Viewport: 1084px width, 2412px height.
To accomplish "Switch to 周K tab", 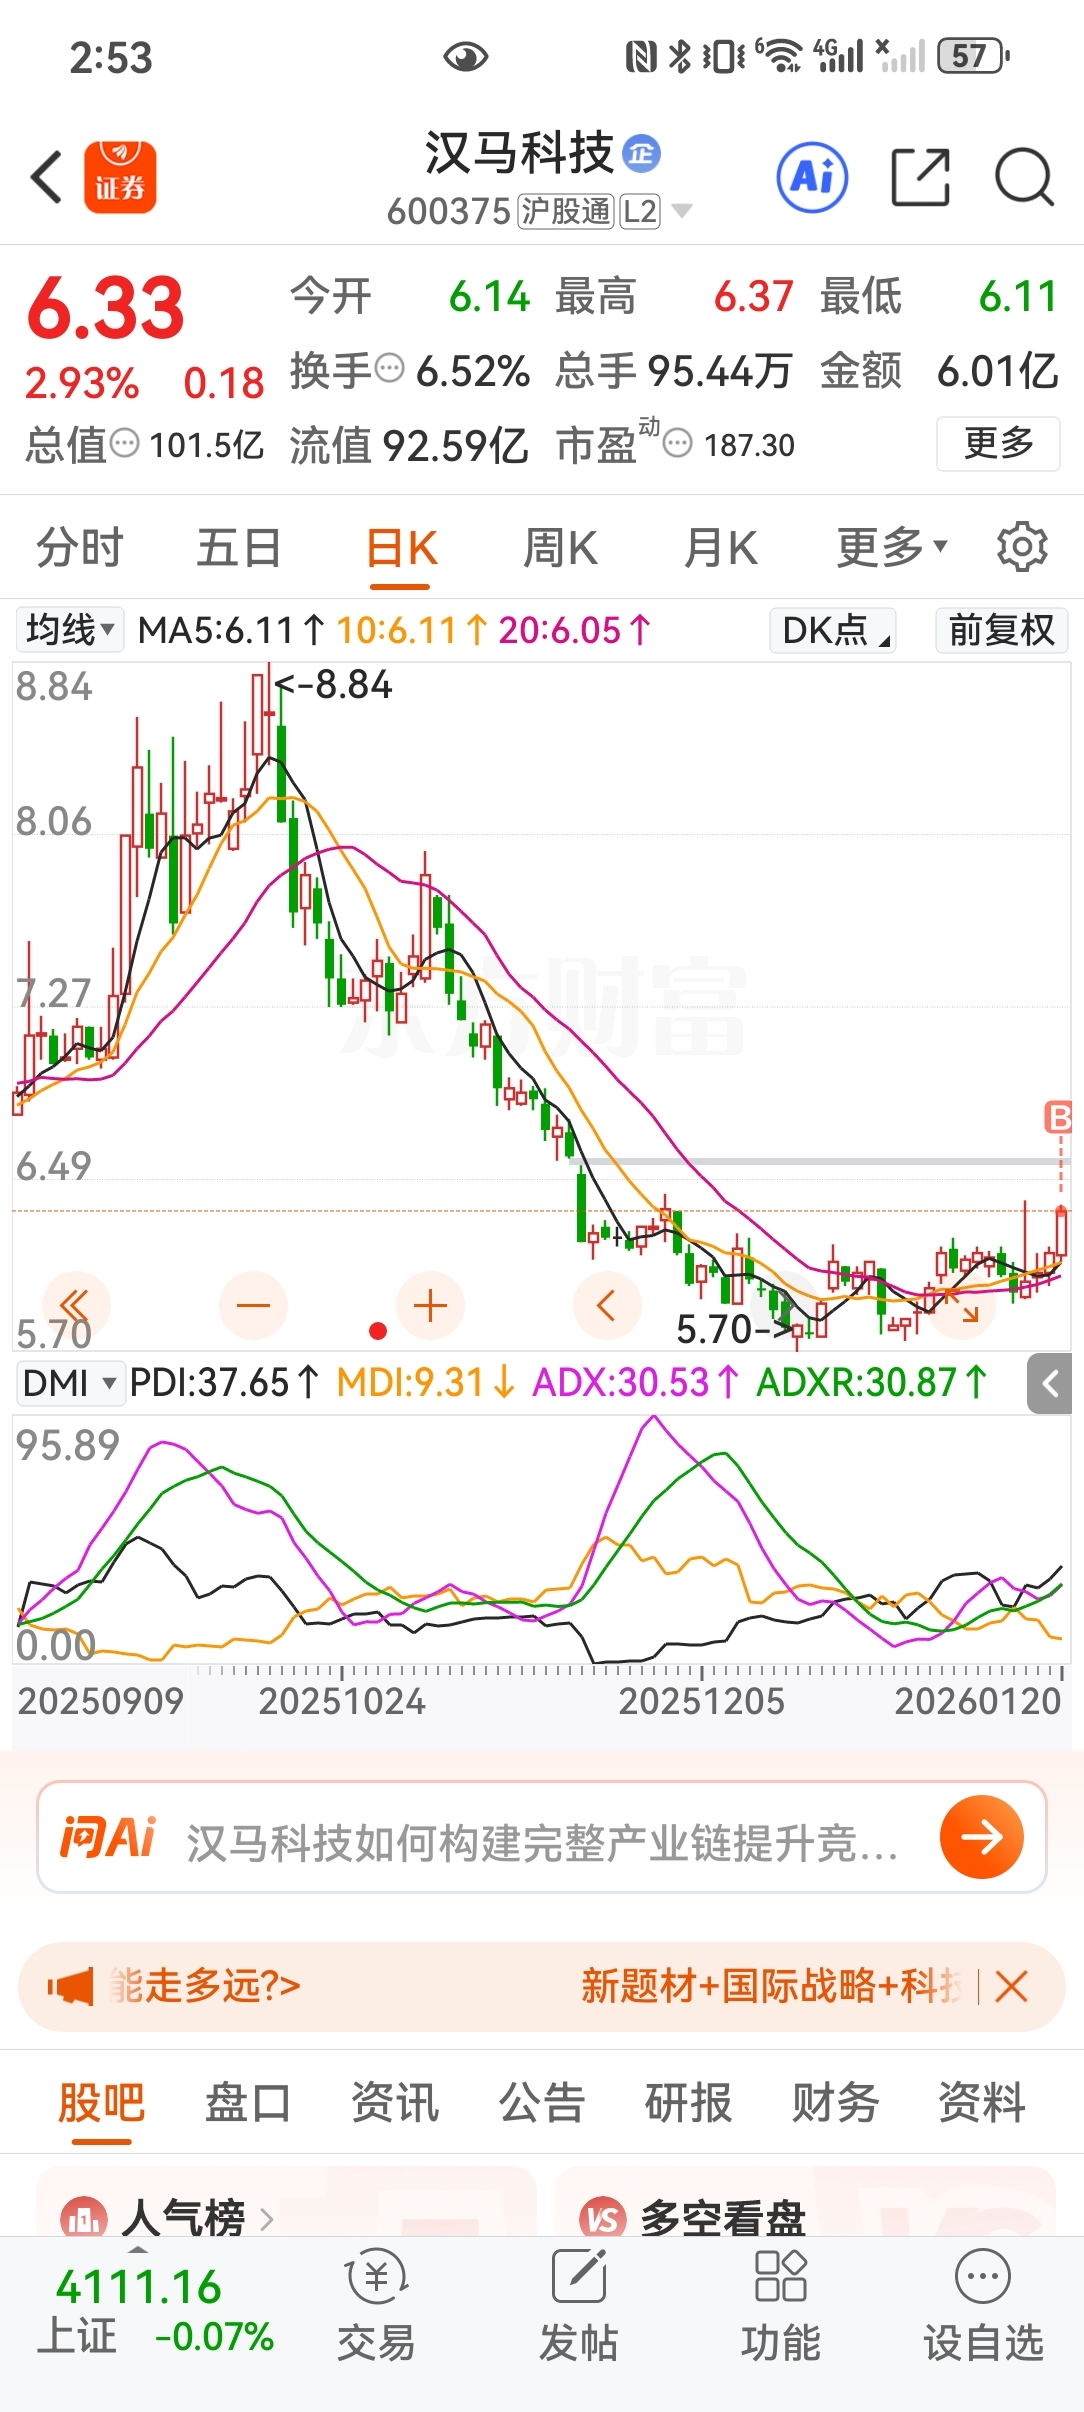I will coord(560,547).
